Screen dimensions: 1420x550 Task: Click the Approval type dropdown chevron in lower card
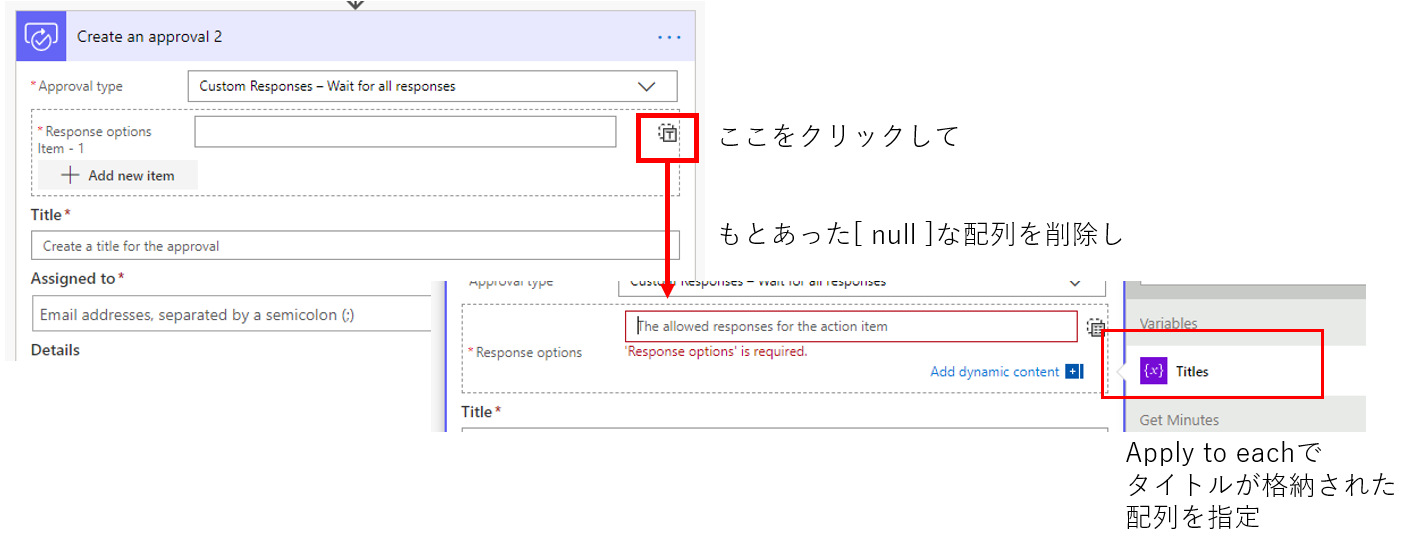1075,283
